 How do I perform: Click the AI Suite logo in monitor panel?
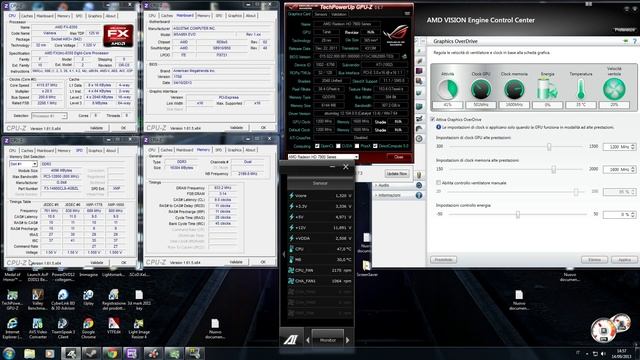click(x=291, y=339)
